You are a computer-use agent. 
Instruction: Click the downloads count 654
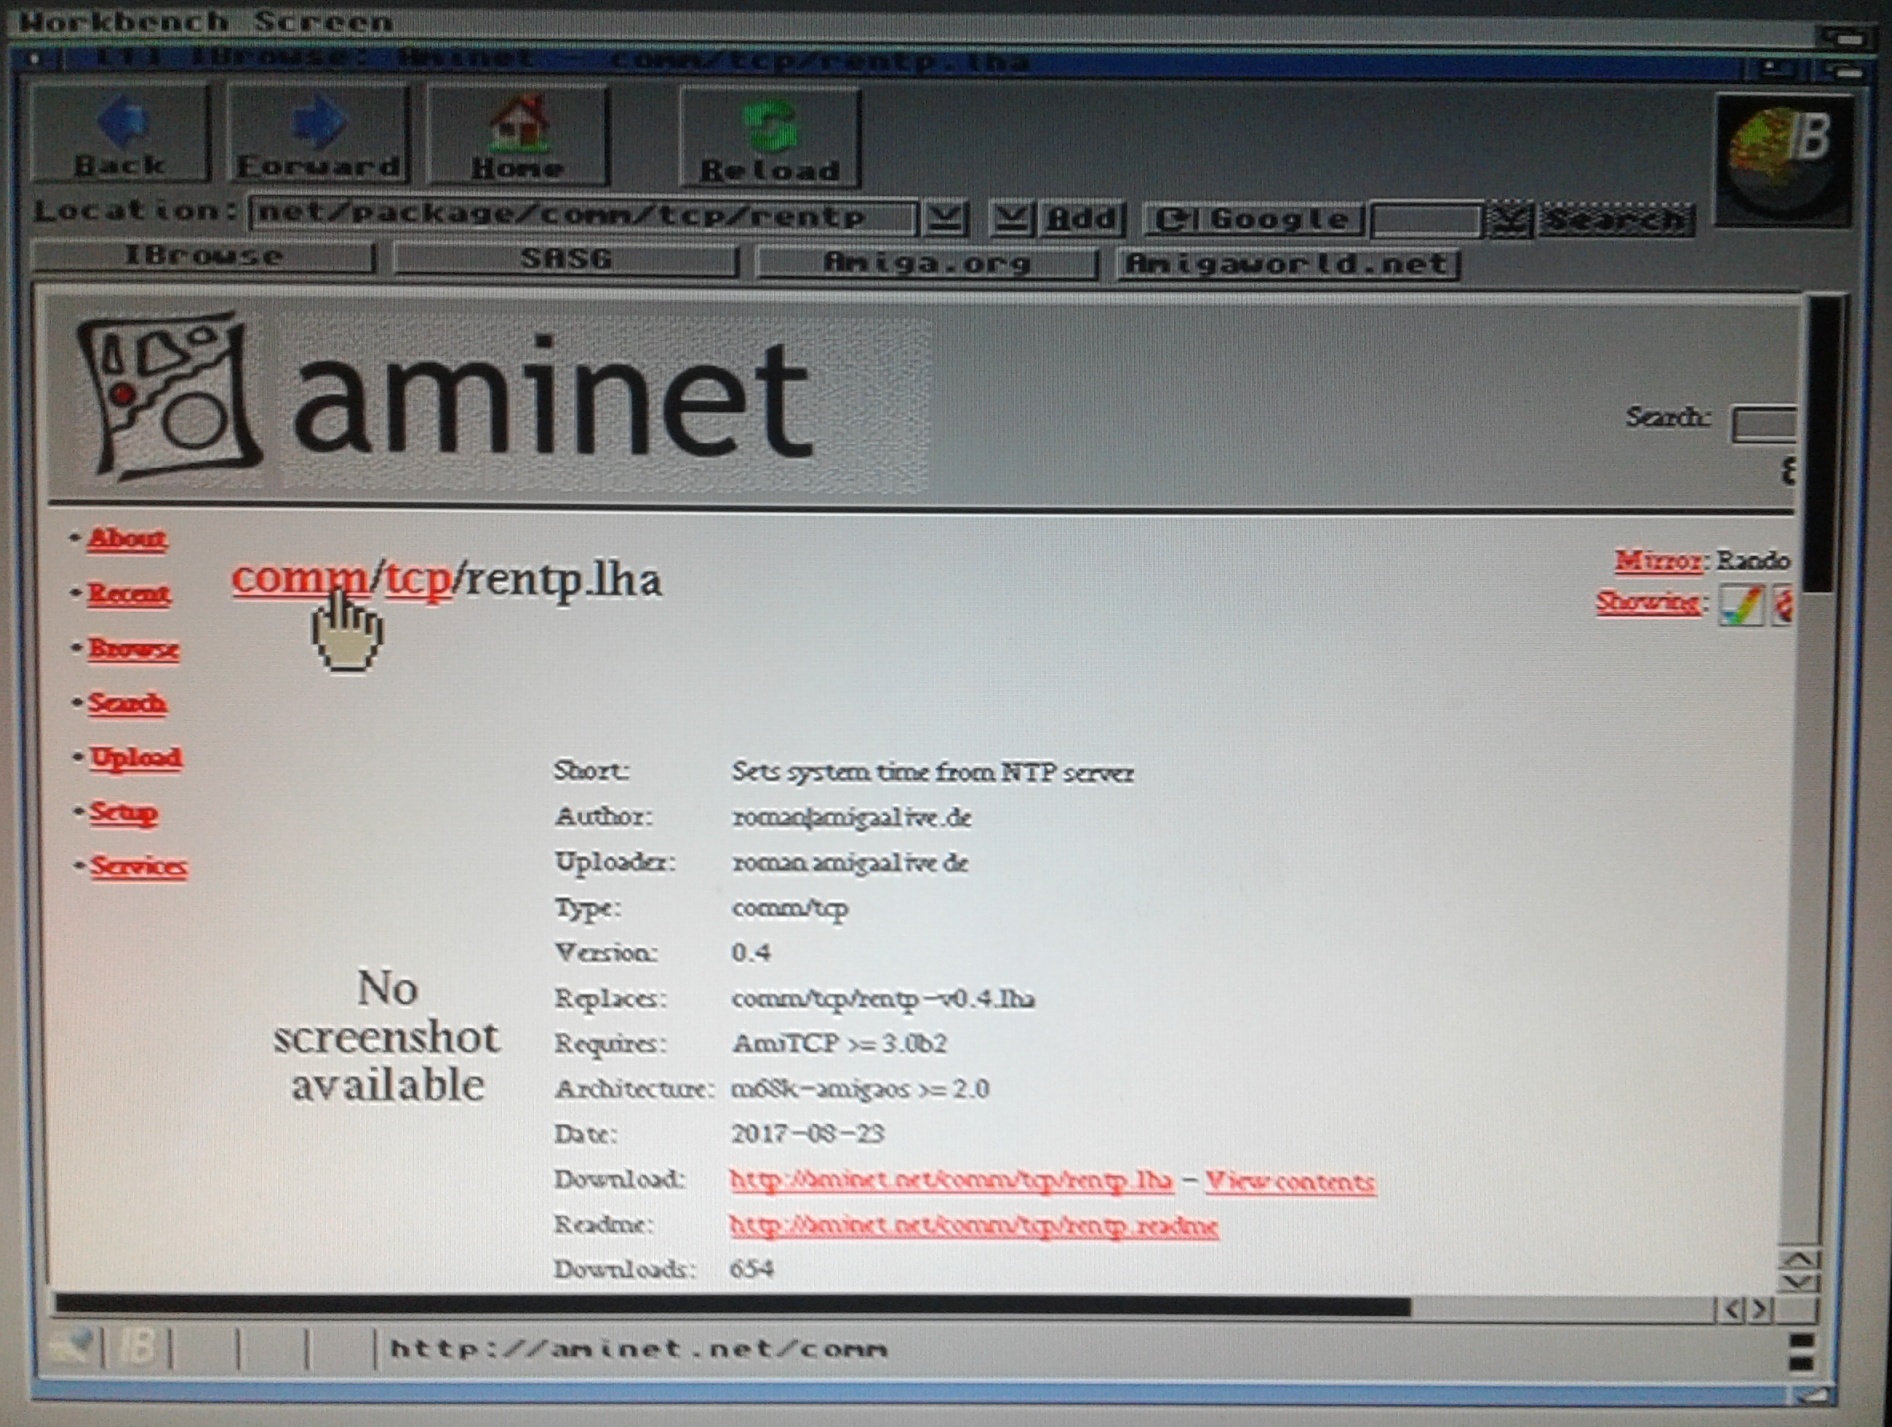point(752,1269)
